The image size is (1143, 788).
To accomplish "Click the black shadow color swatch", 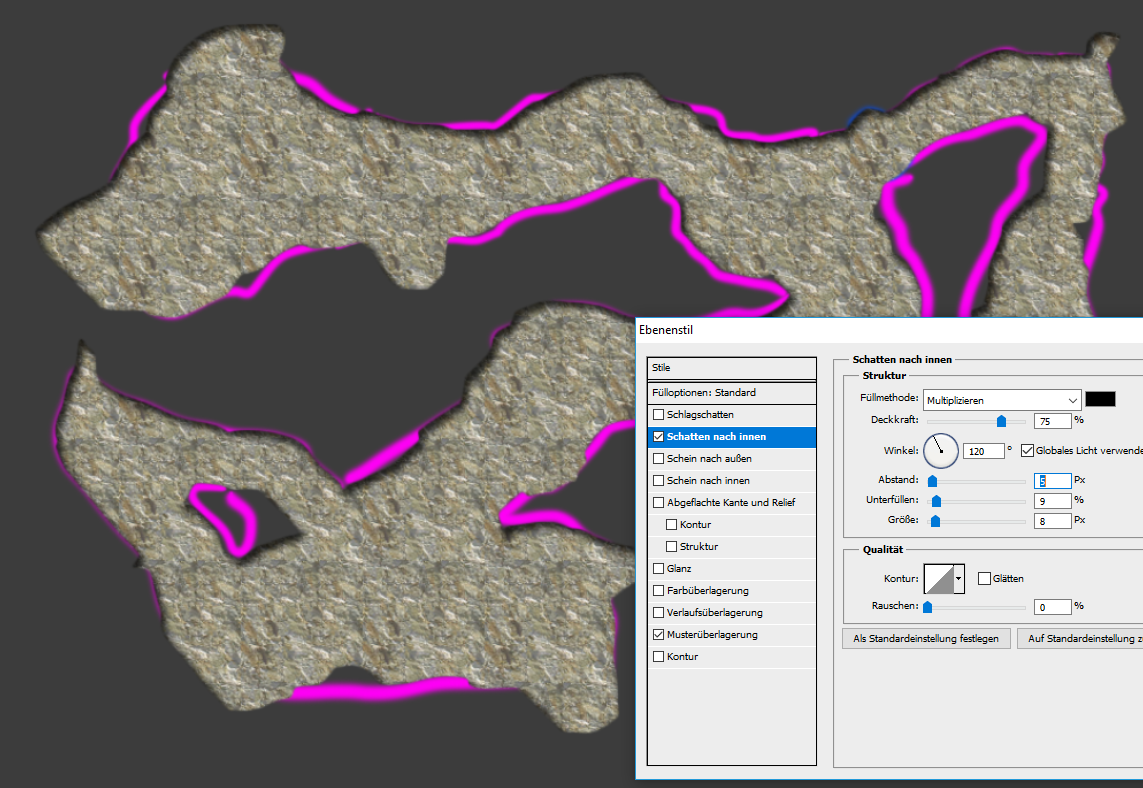I will point(1100,399).
